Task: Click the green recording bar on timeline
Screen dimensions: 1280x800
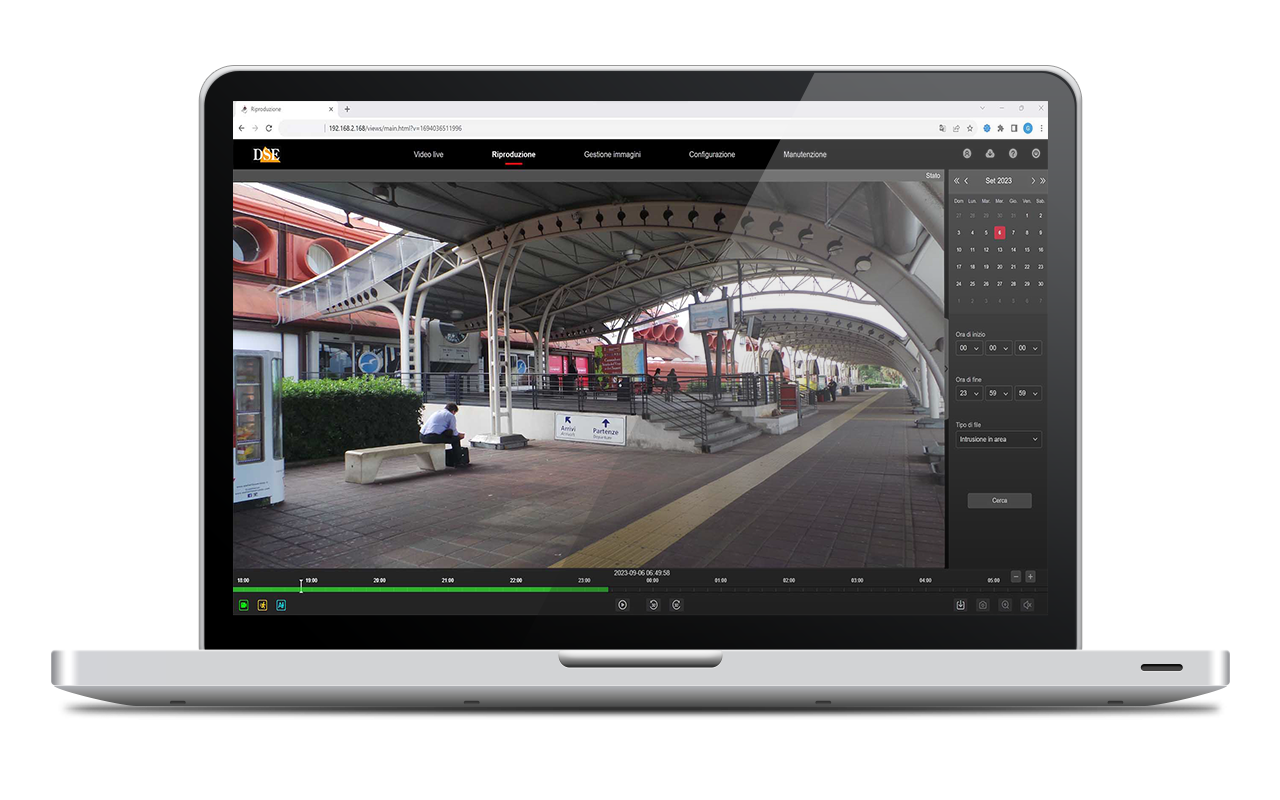Action: 420,590
